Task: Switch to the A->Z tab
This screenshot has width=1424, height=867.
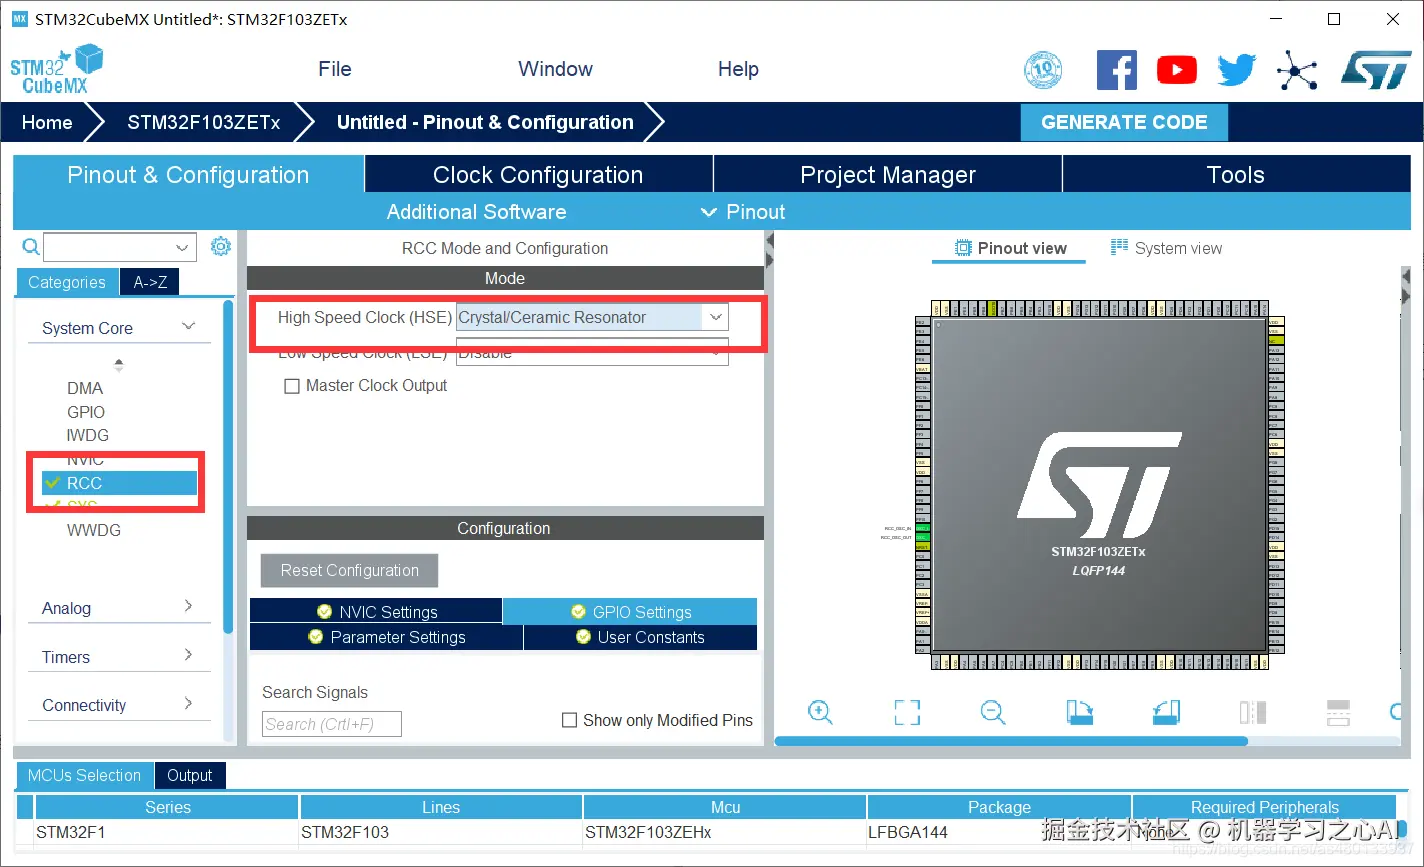Action: 150,282
